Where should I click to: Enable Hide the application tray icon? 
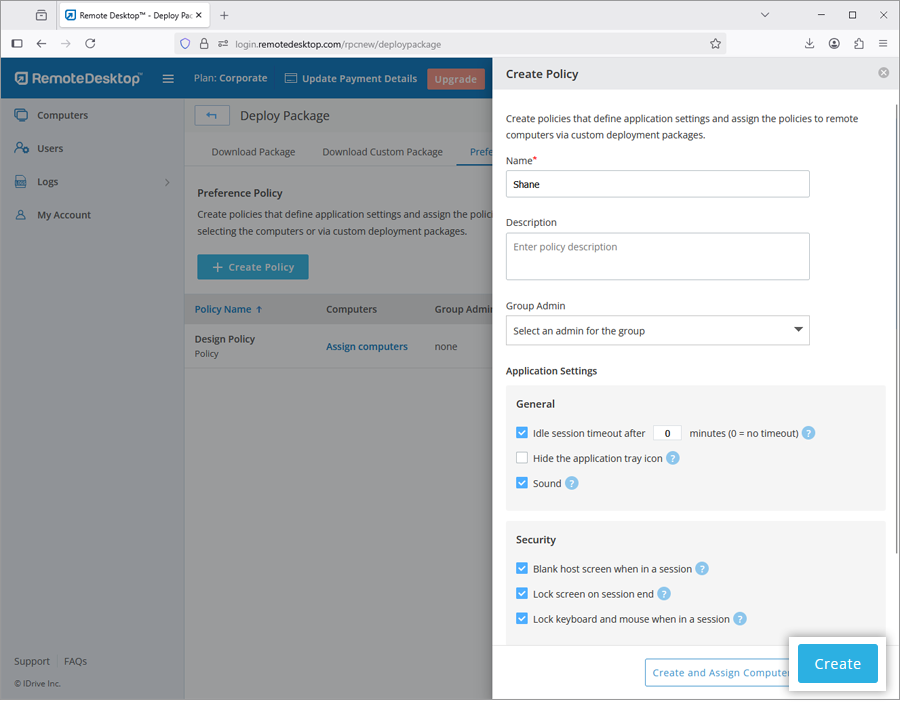pos(522,458)
